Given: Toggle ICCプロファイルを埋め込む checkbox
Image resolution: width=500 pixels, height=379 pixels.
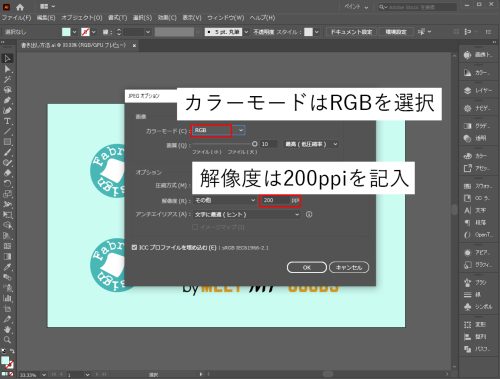Looking at the screenshot, I should [134, 247].
